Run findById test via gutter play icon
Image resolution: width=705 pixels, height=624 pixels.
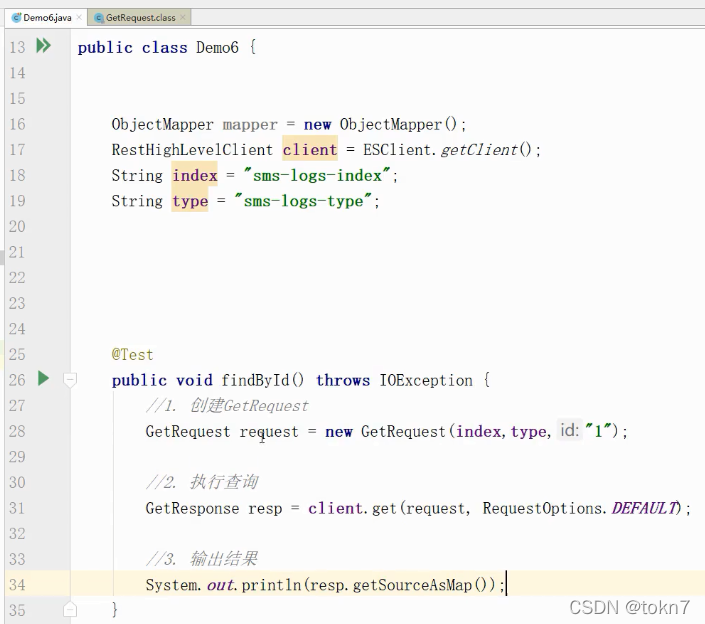click(x=43, y=378)
